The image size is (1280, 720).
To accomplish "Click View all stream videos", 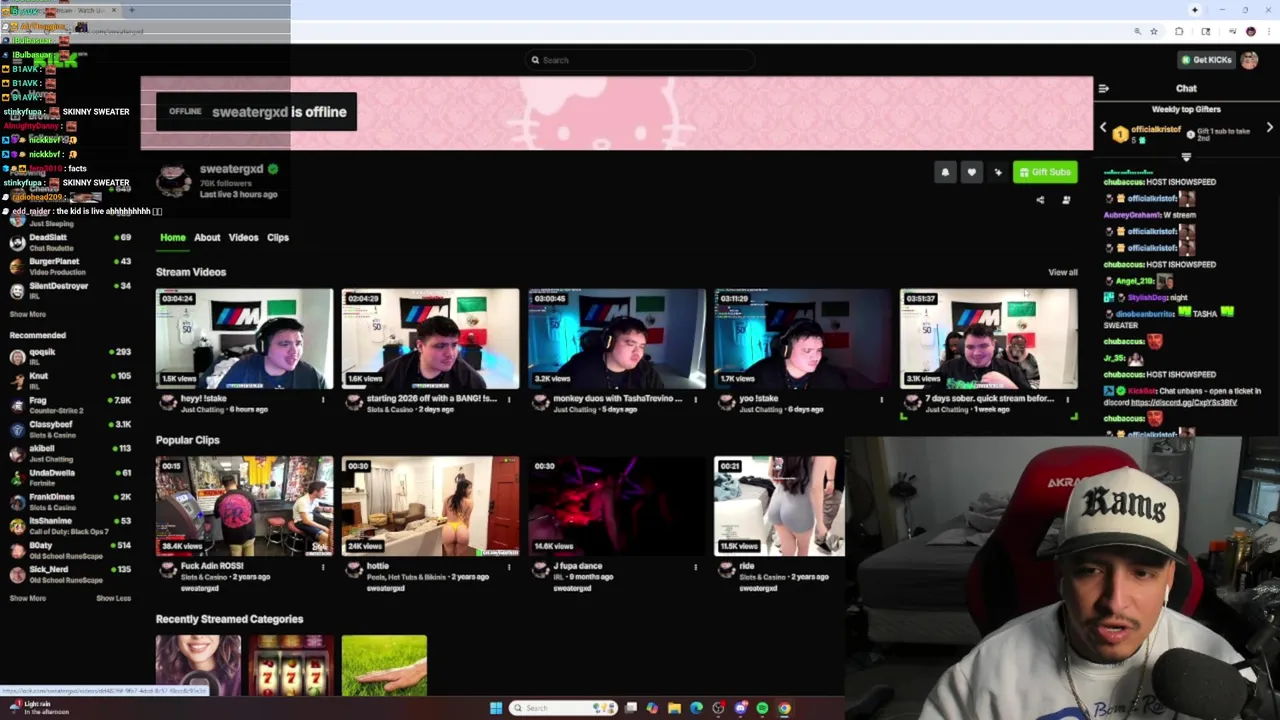I will 1063,272.
